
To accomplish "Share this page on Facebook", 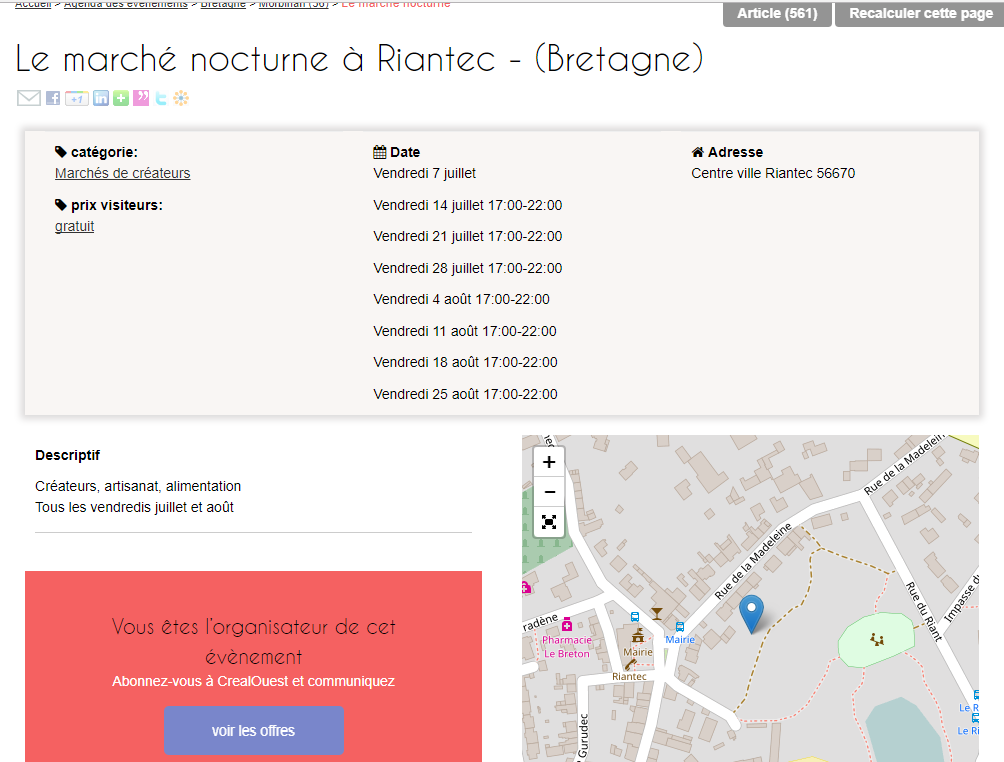I will tap(53, 98).
